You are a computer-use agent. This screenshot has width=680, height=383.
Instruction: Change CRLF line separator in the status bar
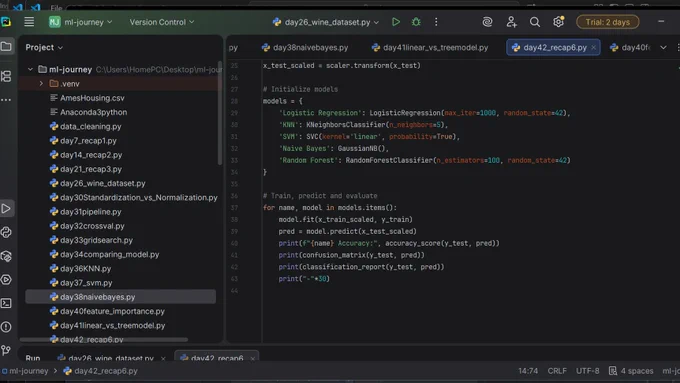[557, 371]
